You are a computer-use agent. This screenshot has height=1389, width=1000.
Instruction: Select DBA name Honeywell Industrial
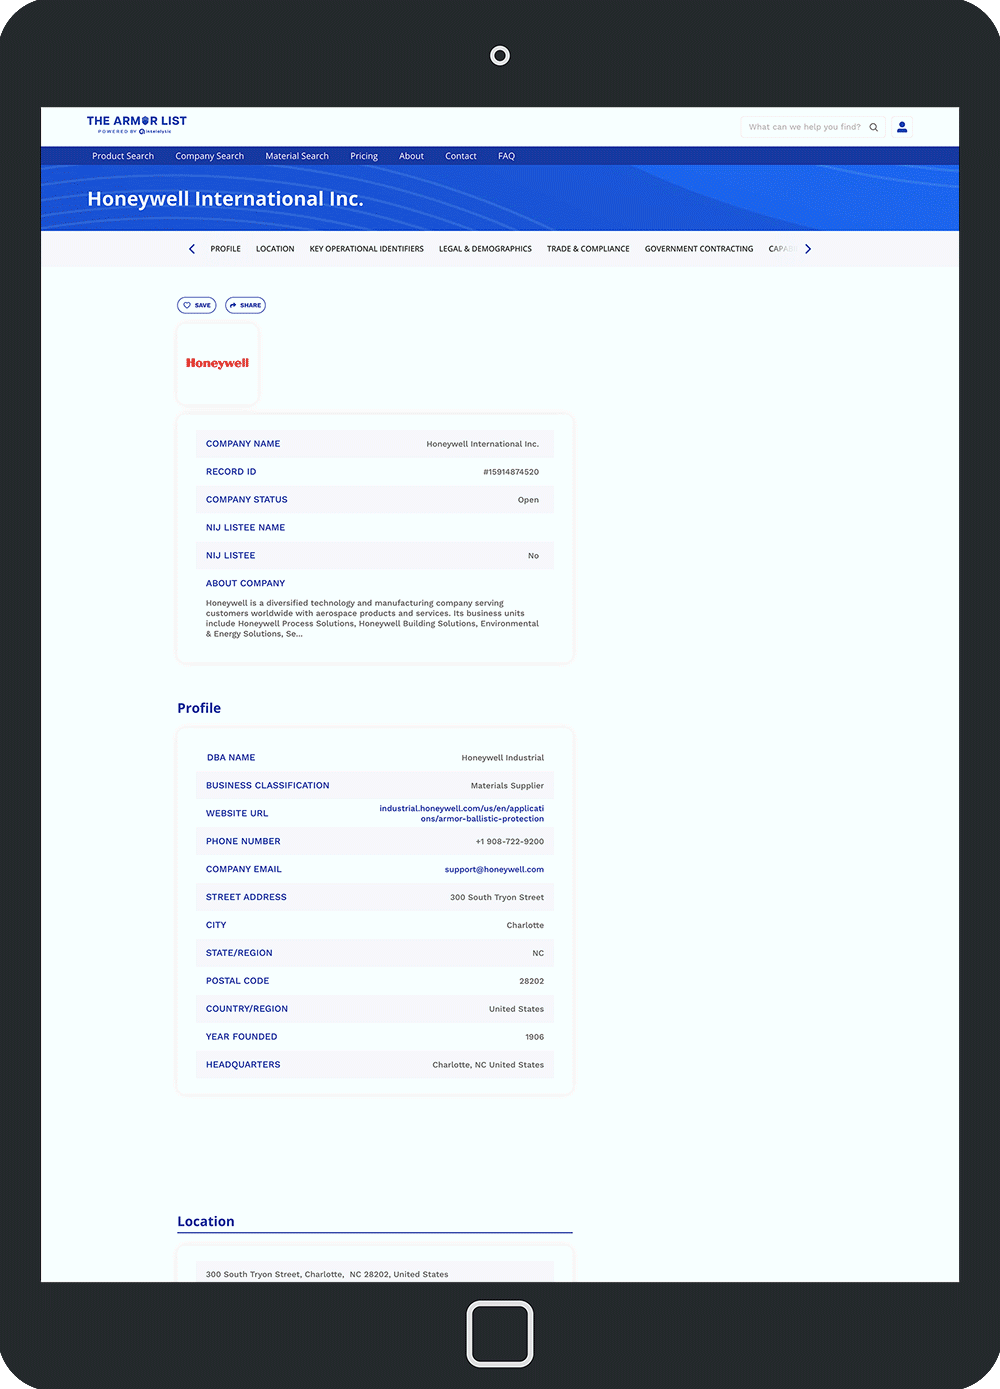point(503,758)
